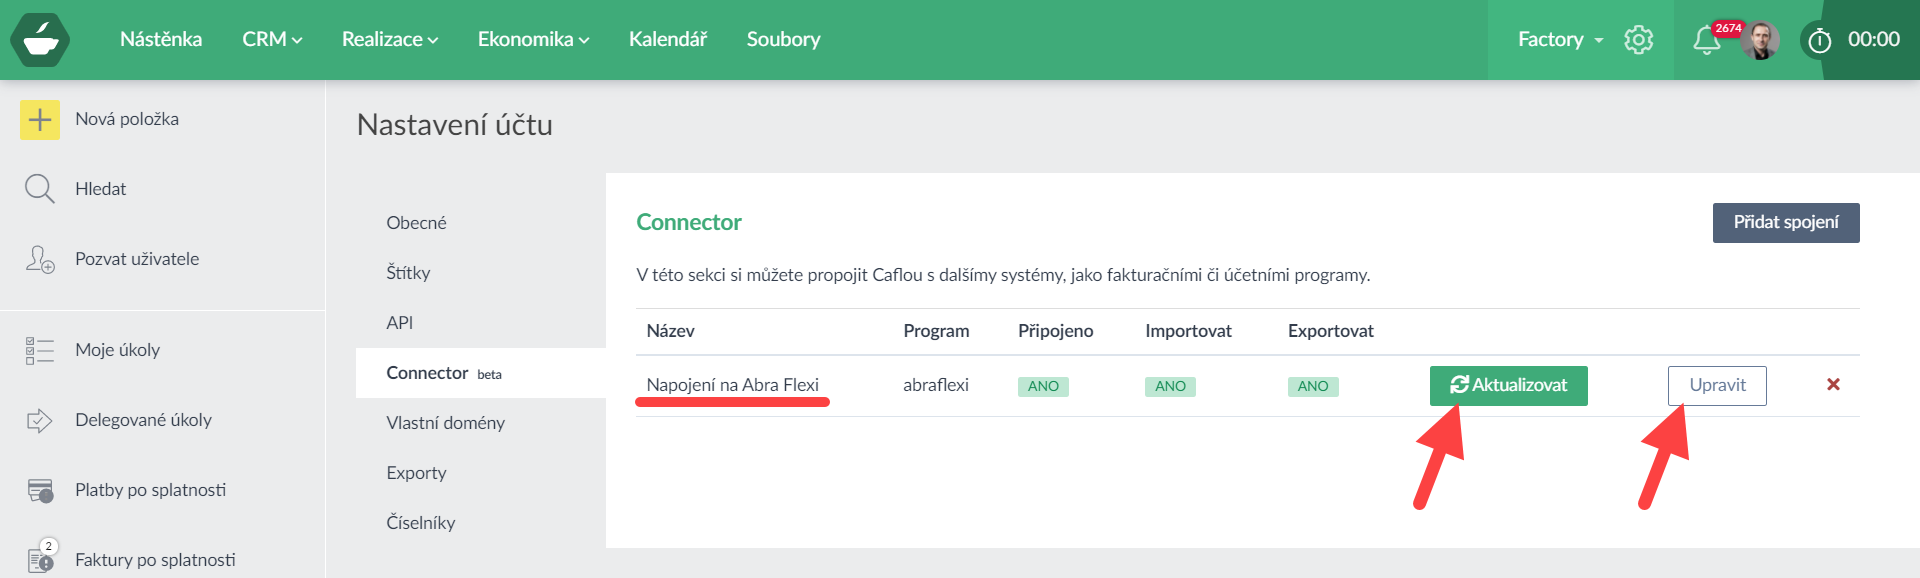Click the Caflou bowl logo icon
The width and height of the screenshot is (1920, 578).
click(40, 40)
